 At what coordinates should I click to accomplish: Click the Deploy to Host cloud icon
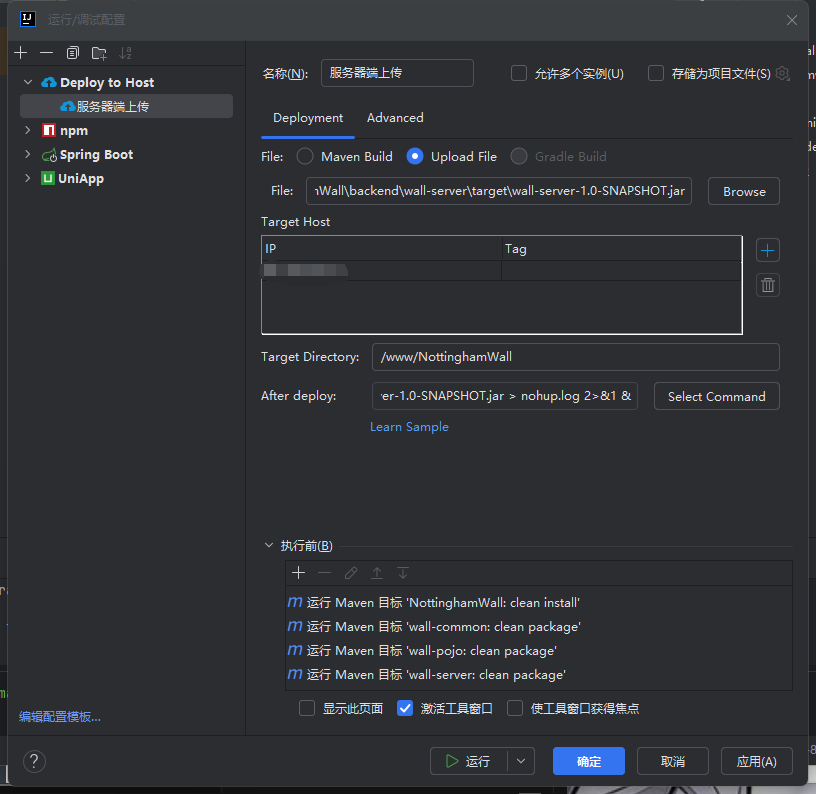coord(49,82)
